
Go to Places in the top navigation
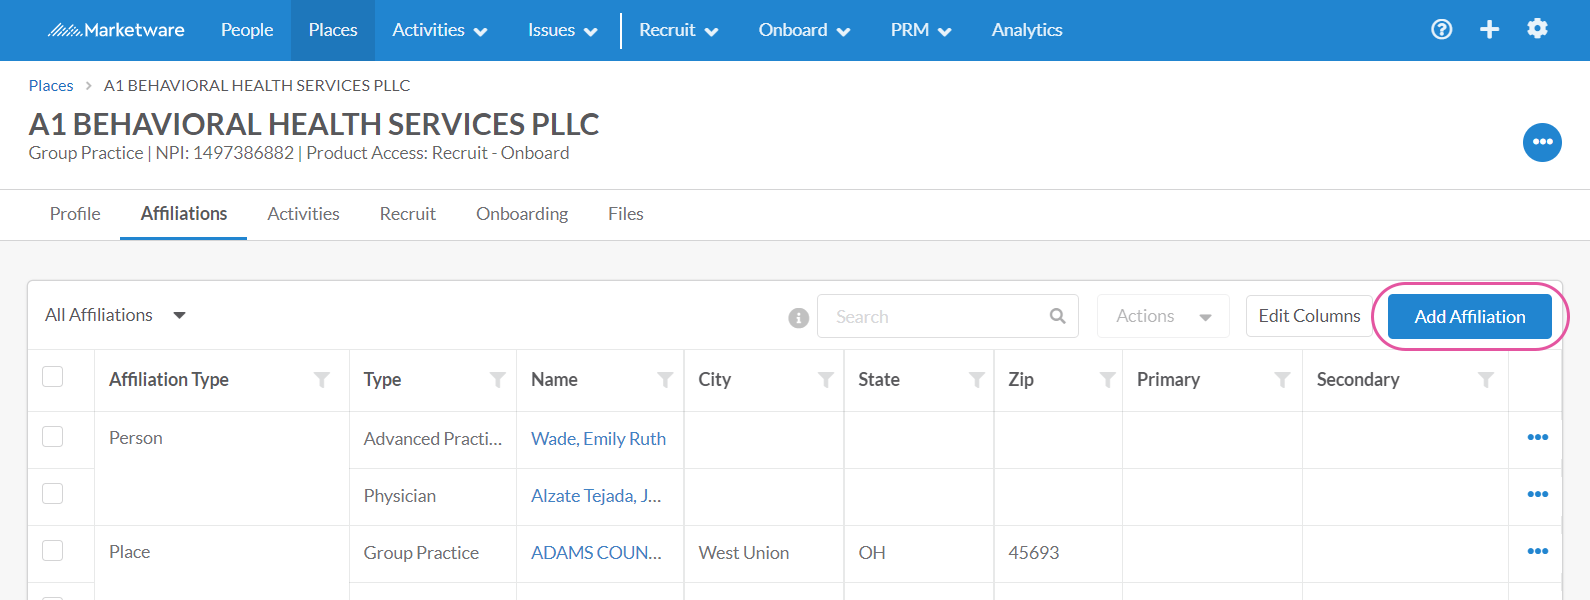pos(333,30)
